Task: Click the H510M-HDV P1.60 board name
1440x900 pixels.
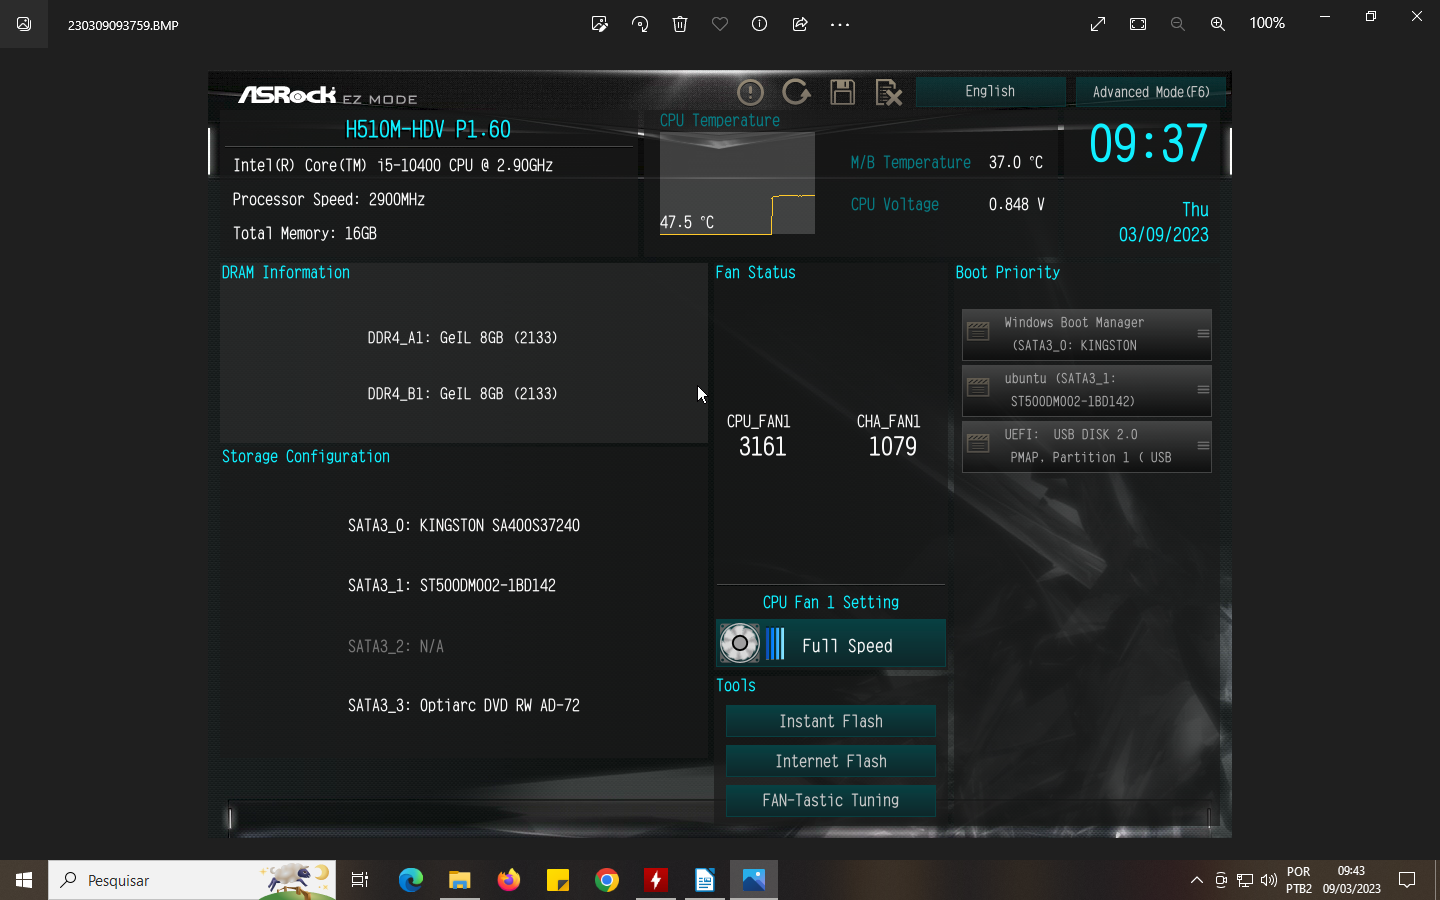Action: pos(428,129)
